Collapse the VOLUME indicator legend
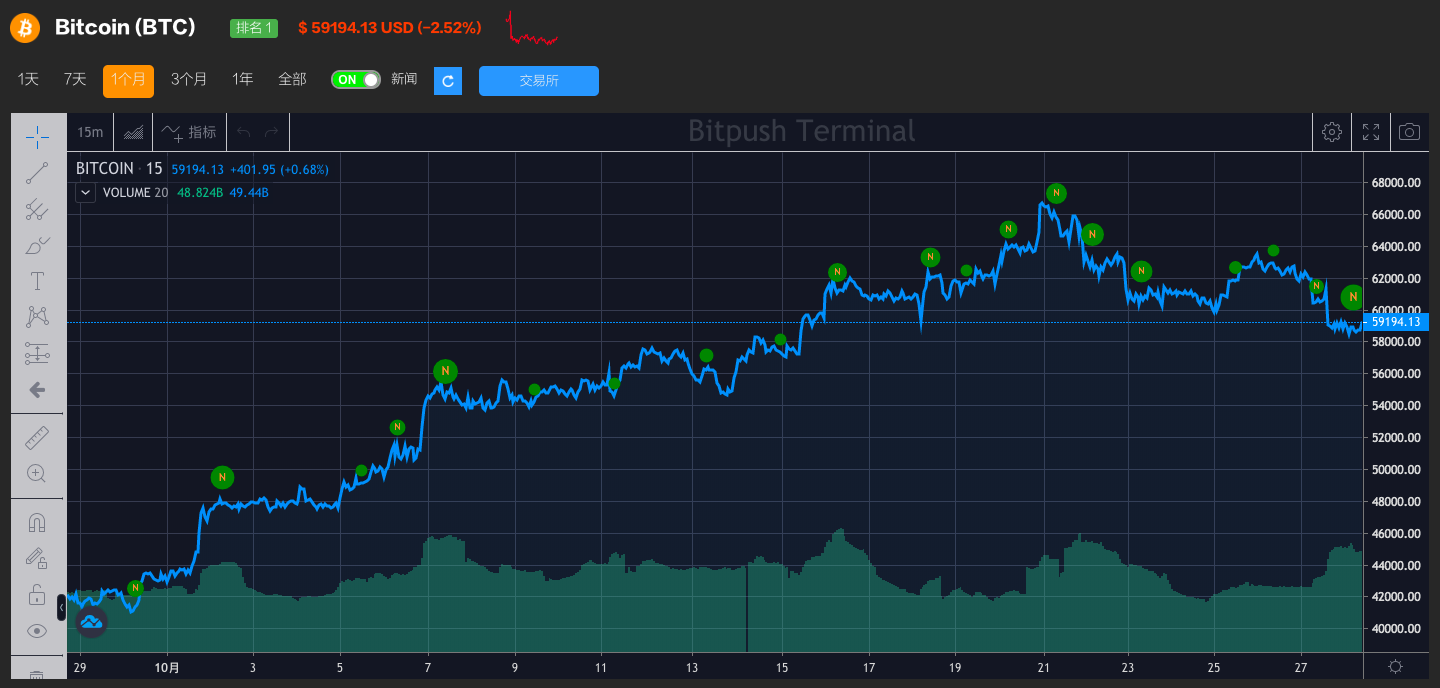Screen dimensions: 1440x688 click(86, 193)
